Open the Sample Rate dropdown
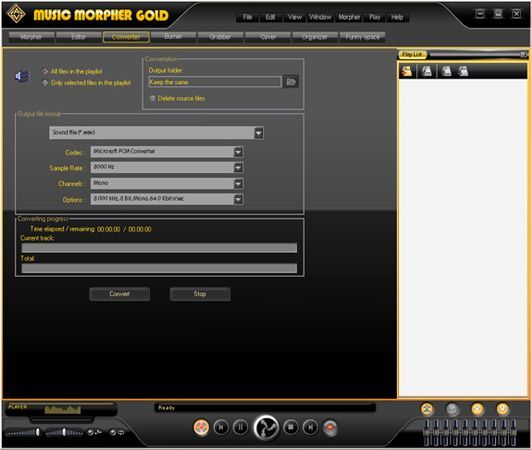Image resolution: width=531 pixels, height=450 pixels. [x=238, y=167]
